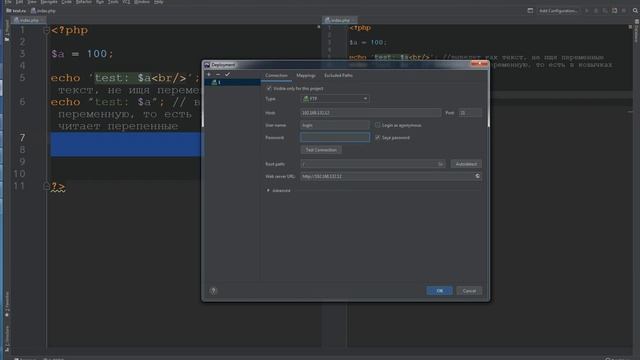This screenshot has height=360, width=640.
Task: Click the project structure toolbar icon
Action: (x=615, y=11)
